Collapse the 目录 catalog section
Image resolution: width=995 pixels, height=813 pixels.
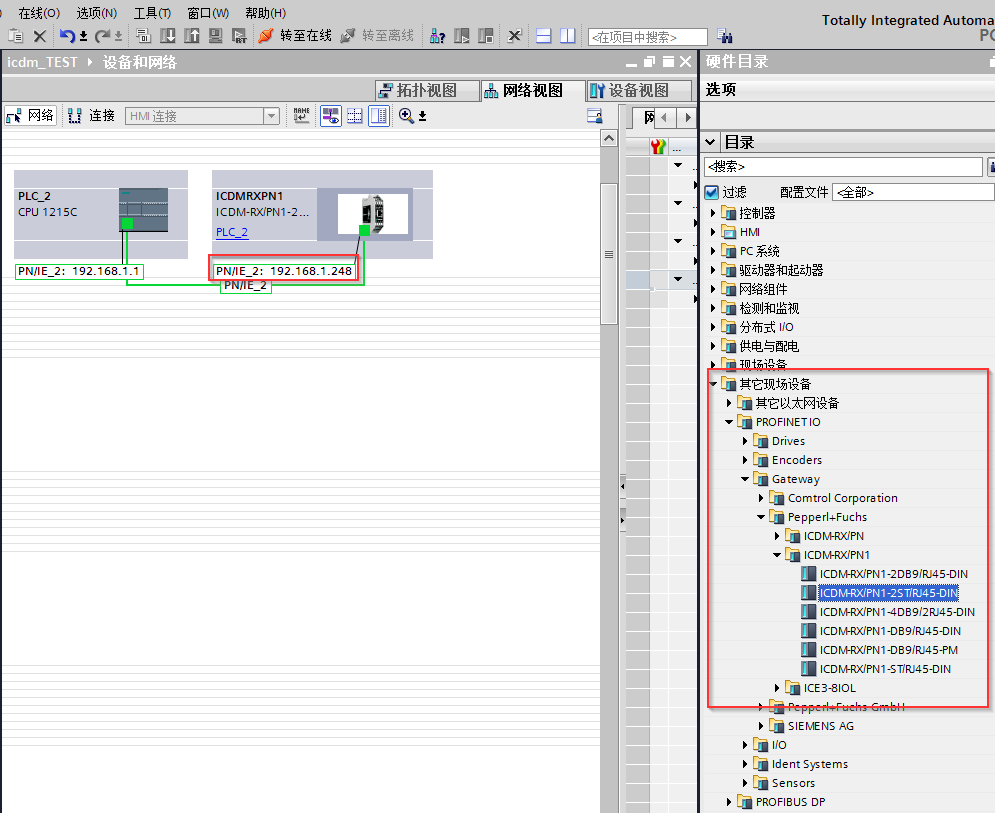click(x=710, y=142)
